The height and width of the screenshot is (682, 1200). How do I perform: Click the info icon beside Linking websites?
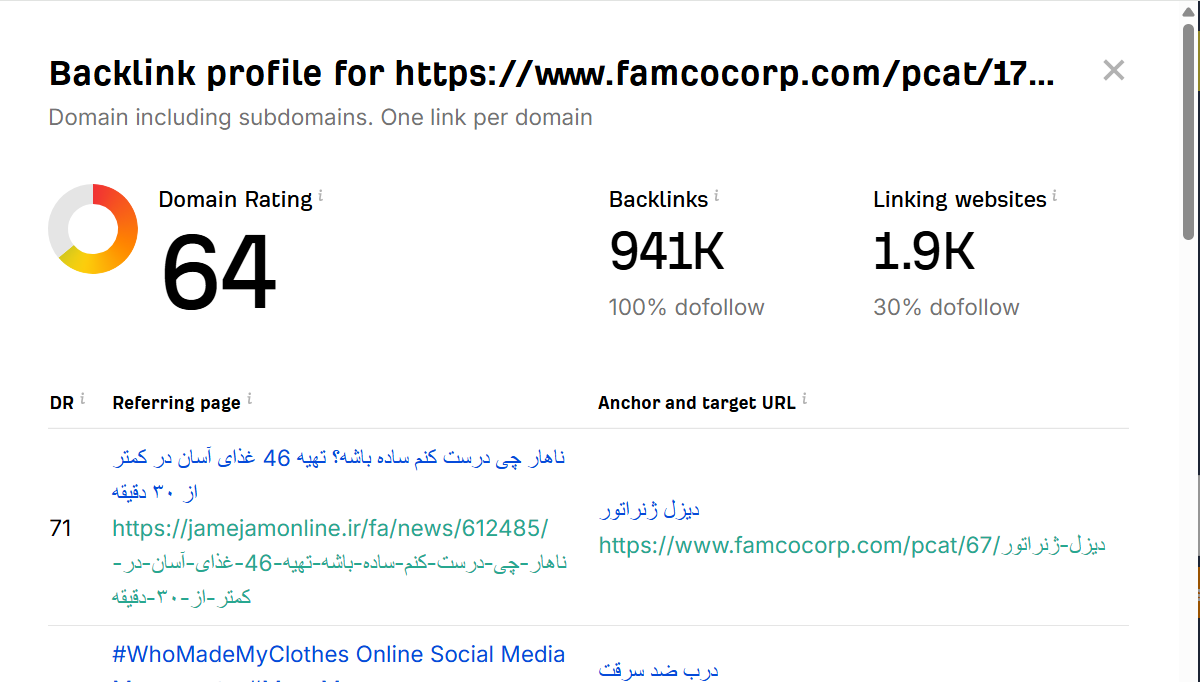(x=1055, y=196)
